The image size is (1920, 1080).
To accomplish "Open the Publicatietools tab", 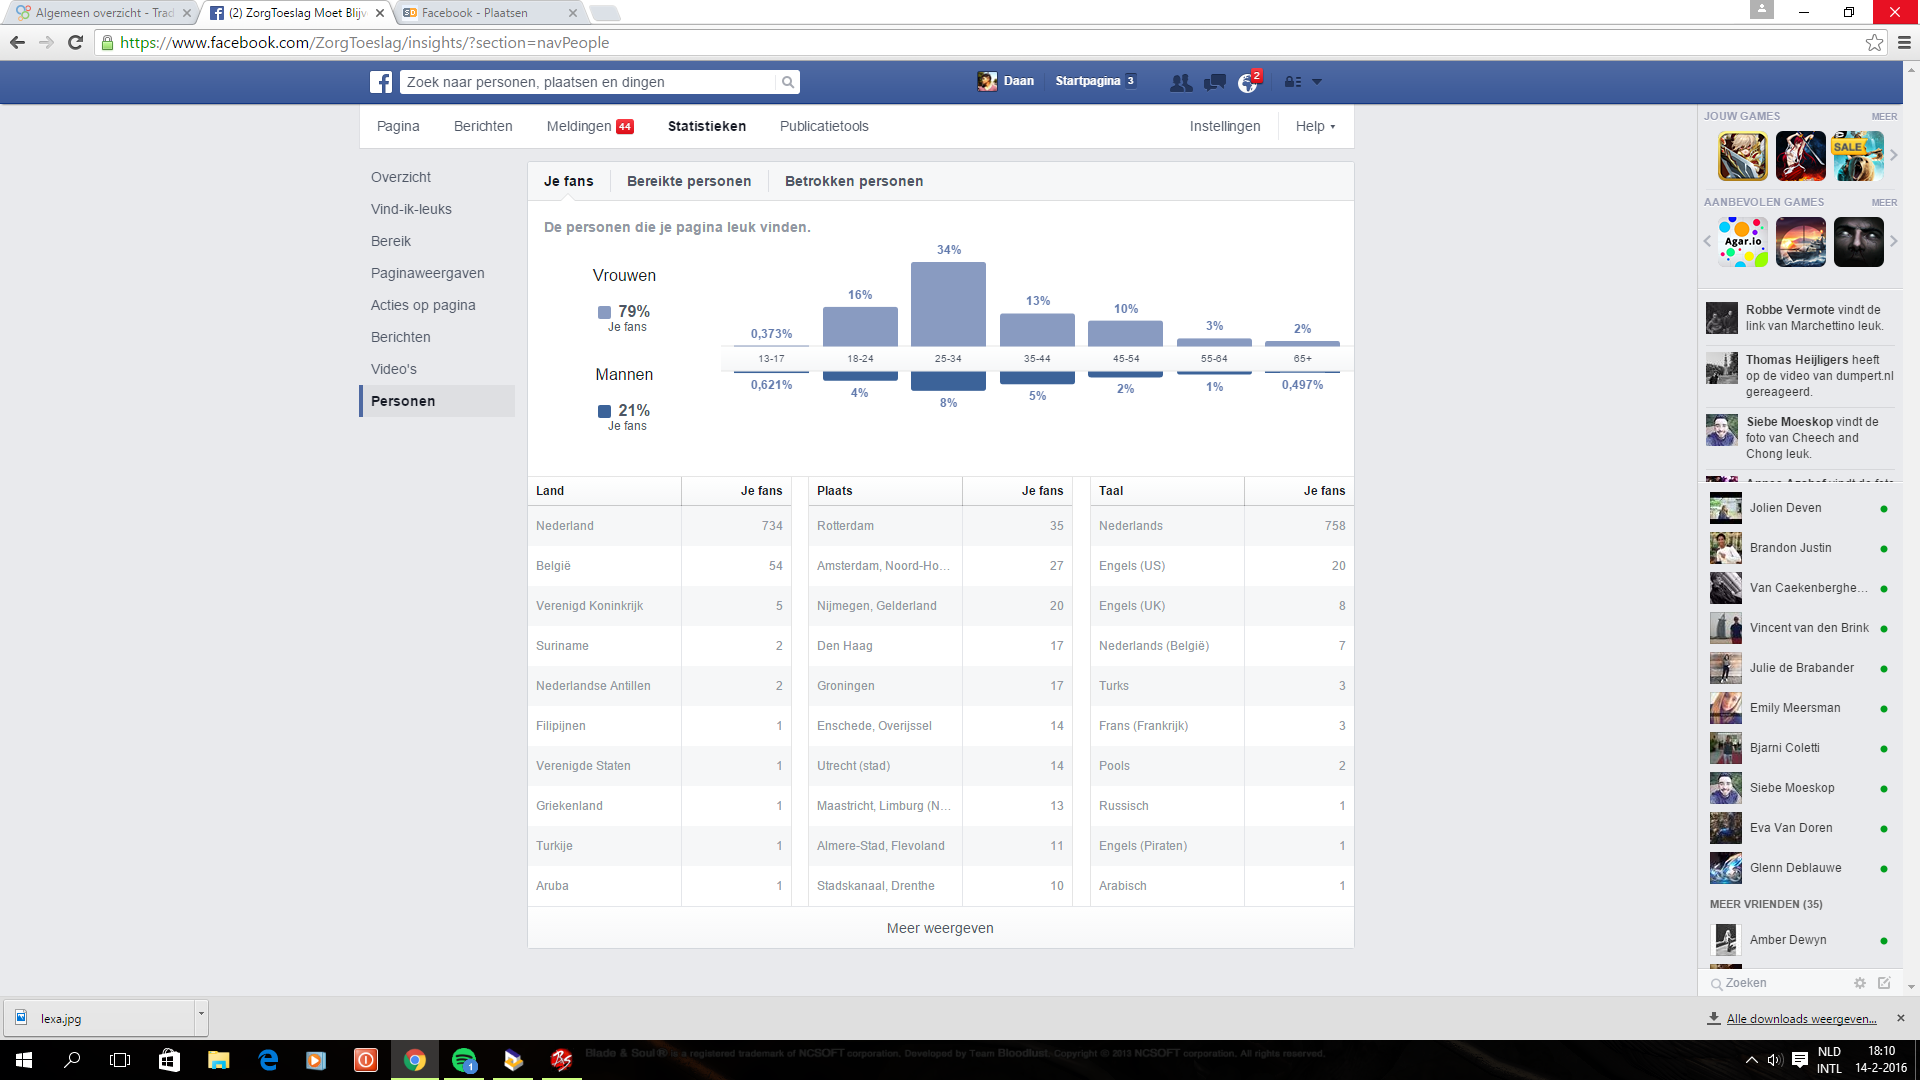I will pyautogui.click(x=824, y=126).
